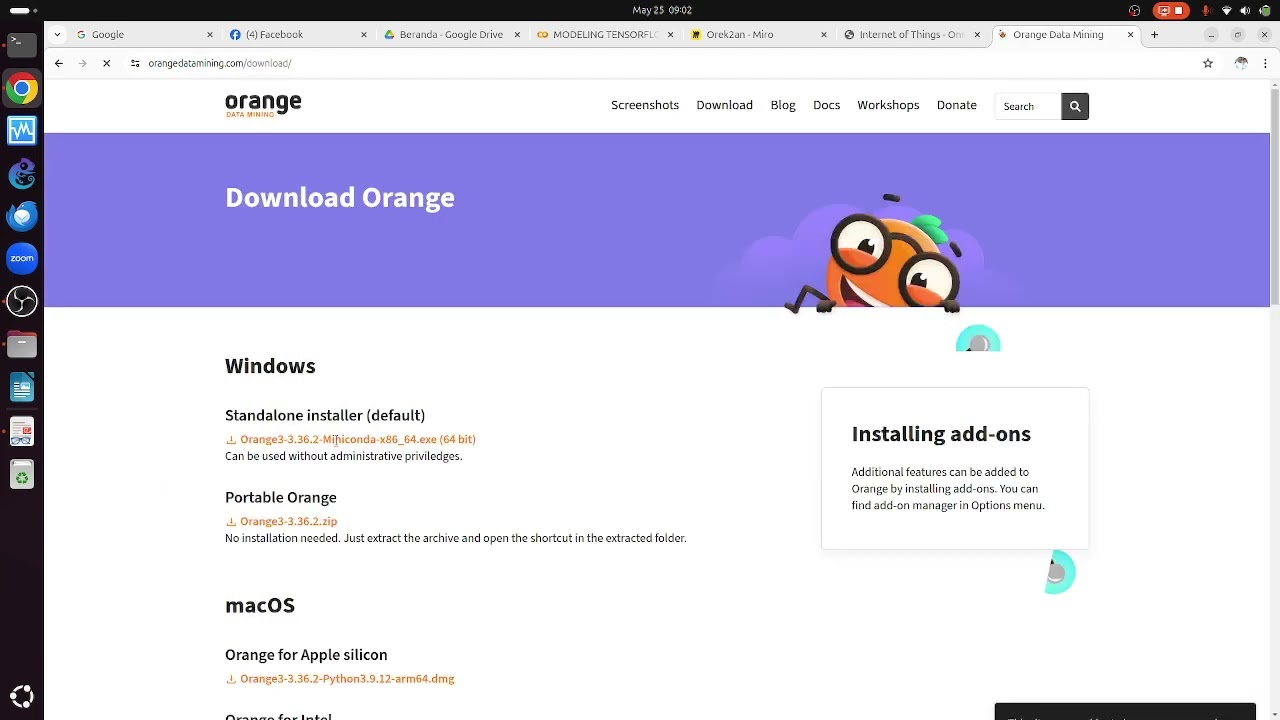The height and width of the screenshot is (720, 1280).
Task: Open Chrome profile avatar menu
Action: click(x=1241, y=63)
